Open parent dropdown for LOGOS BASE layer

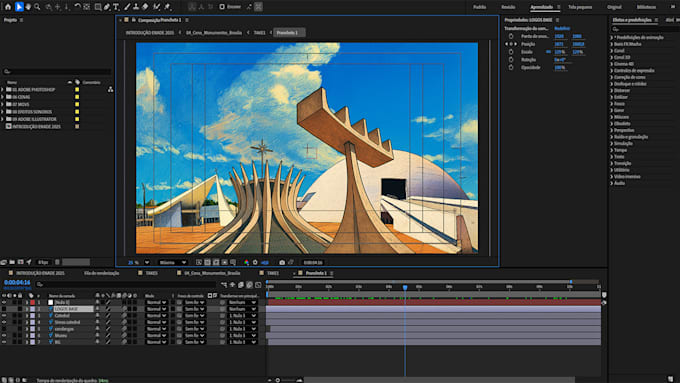point(242,309)
